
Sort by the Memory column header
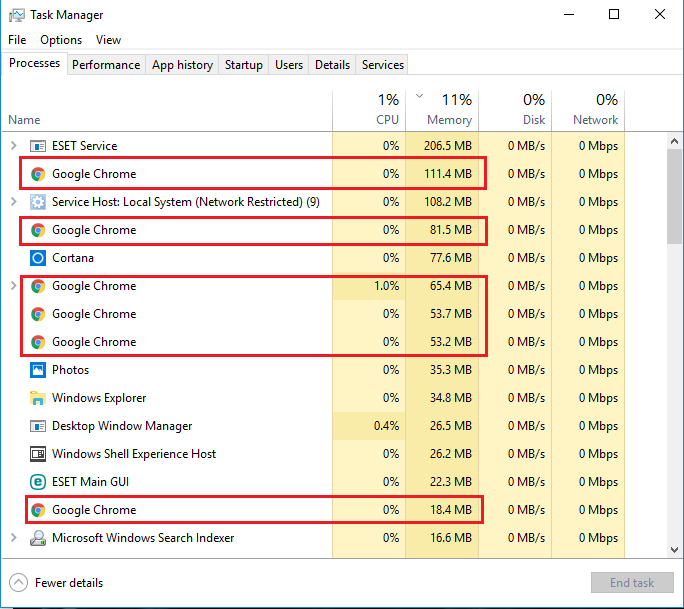click(442, 111)
